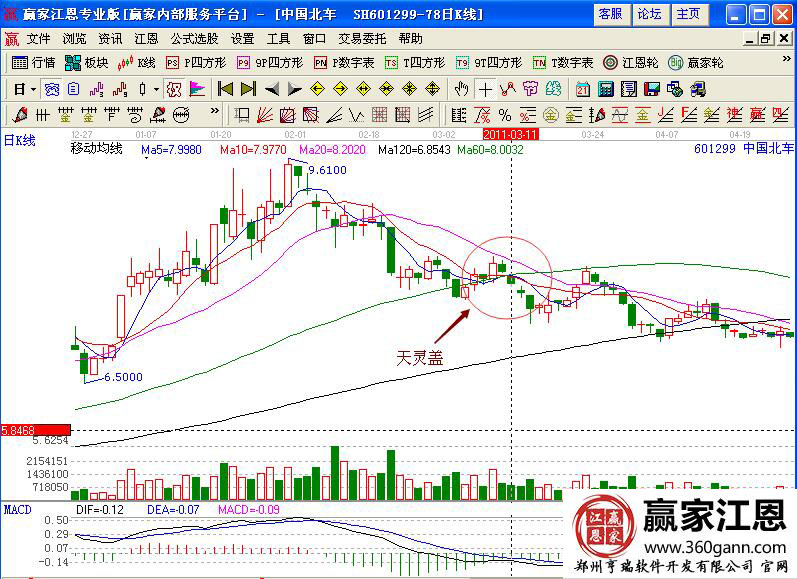Open the candlestick style dropdown arrow
797x579 pixels.
click(x=155, y=89)
